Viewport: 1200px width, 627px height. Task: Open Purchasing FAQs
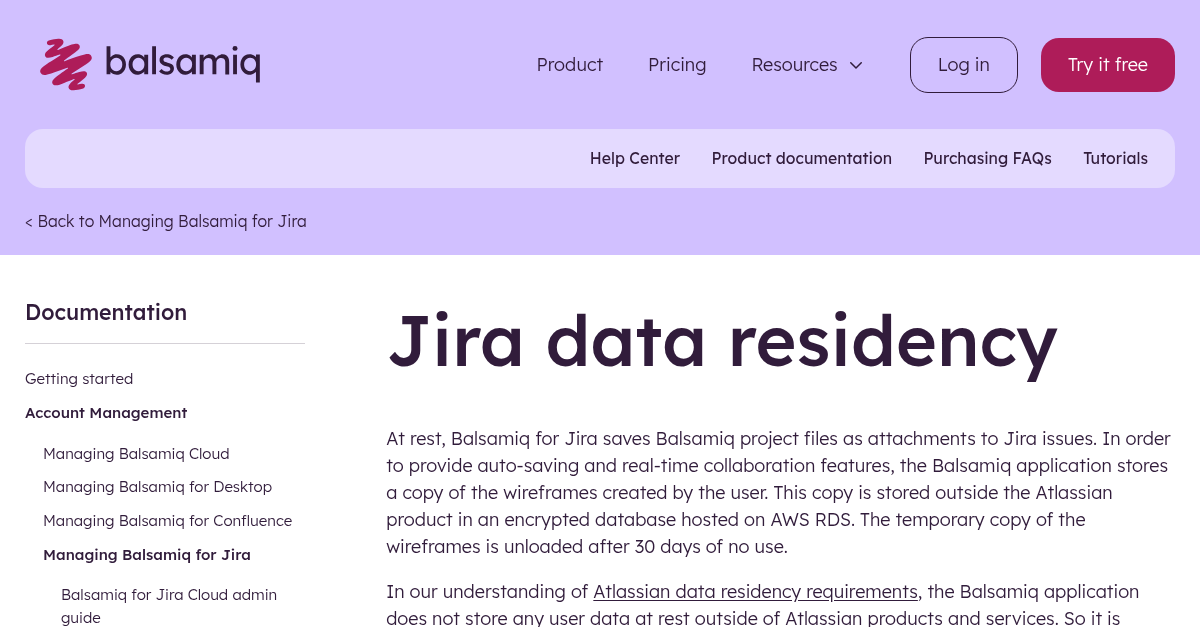click(x=987, y=158)
